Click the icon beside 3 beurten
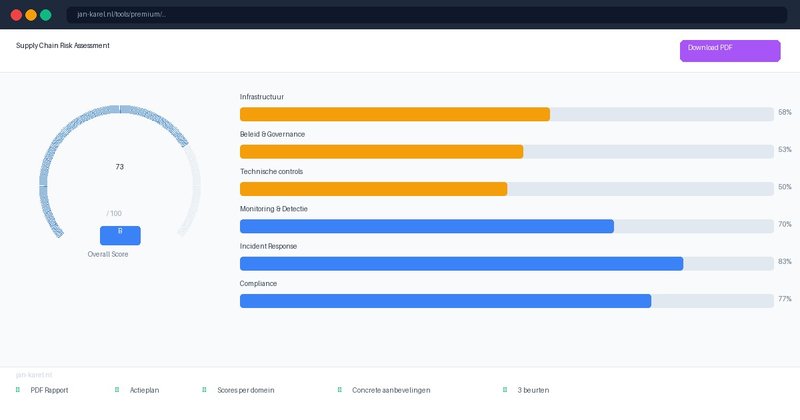Viewport: 800px width, 420px height. pyautogui.click(x=505, y=390)
